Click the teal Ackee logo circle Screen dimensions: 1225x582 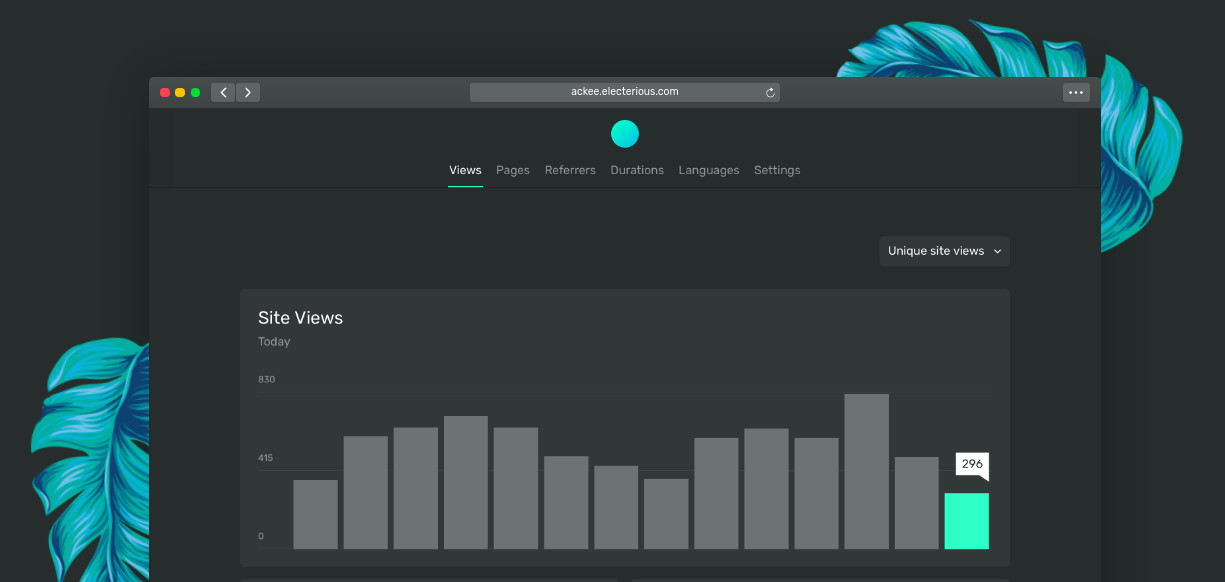pos(625,134)
